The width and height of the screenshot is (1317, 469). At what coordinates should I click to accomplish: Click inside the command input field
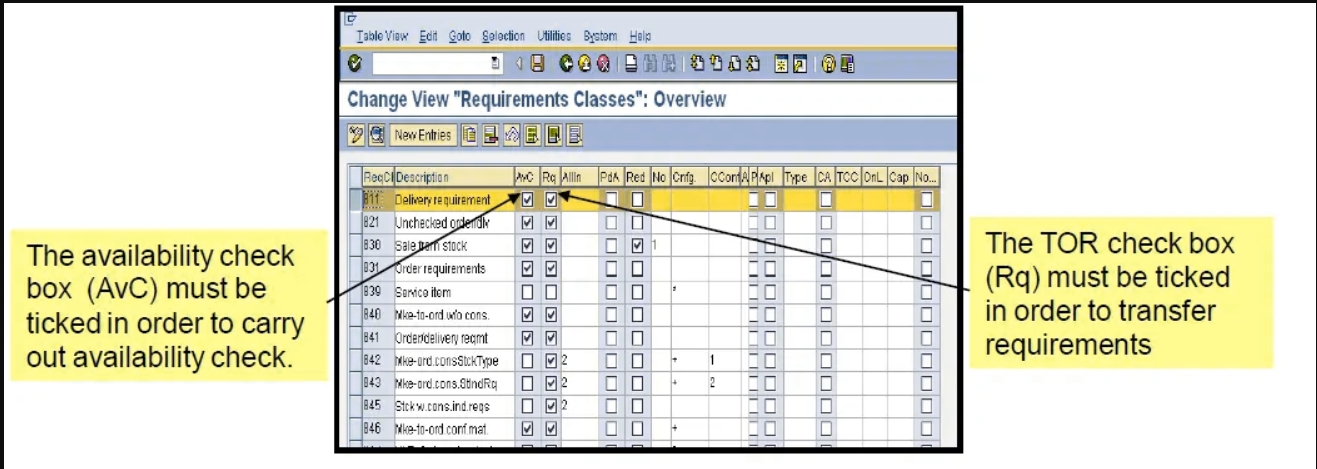pos(430,64)
